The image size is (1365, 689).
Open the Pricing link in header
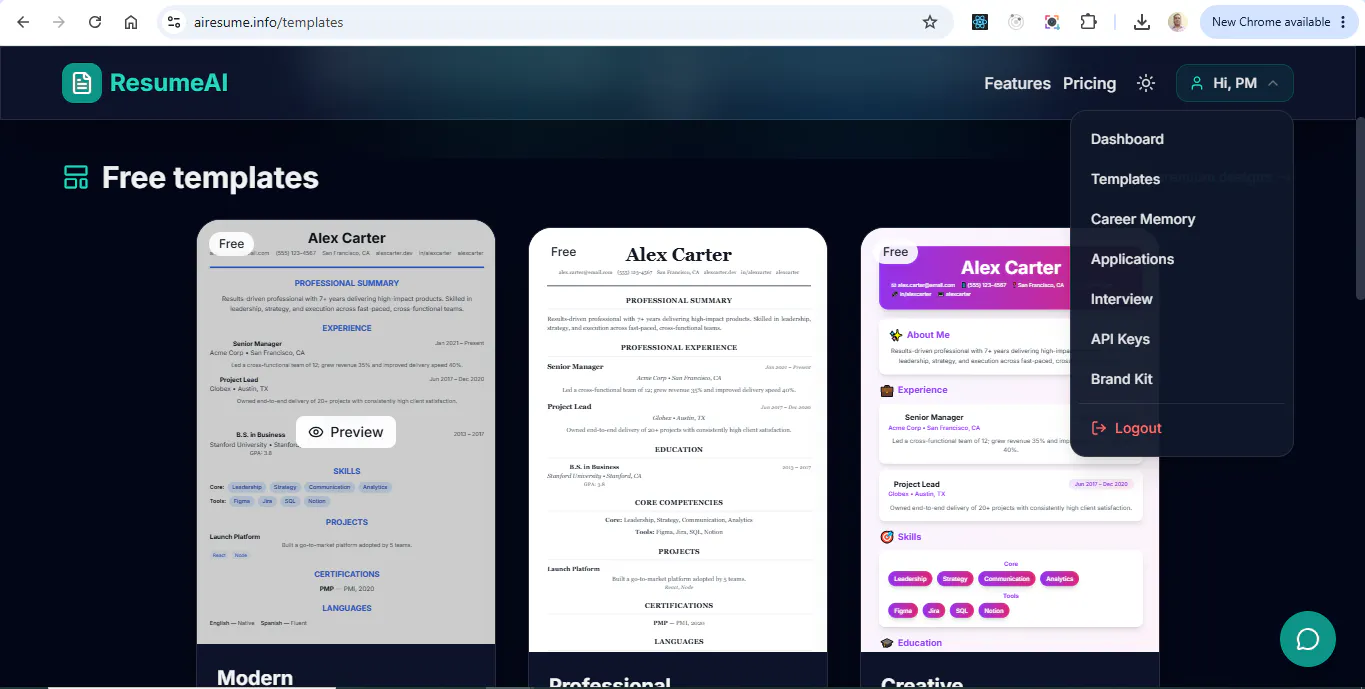pos(1089,83)
